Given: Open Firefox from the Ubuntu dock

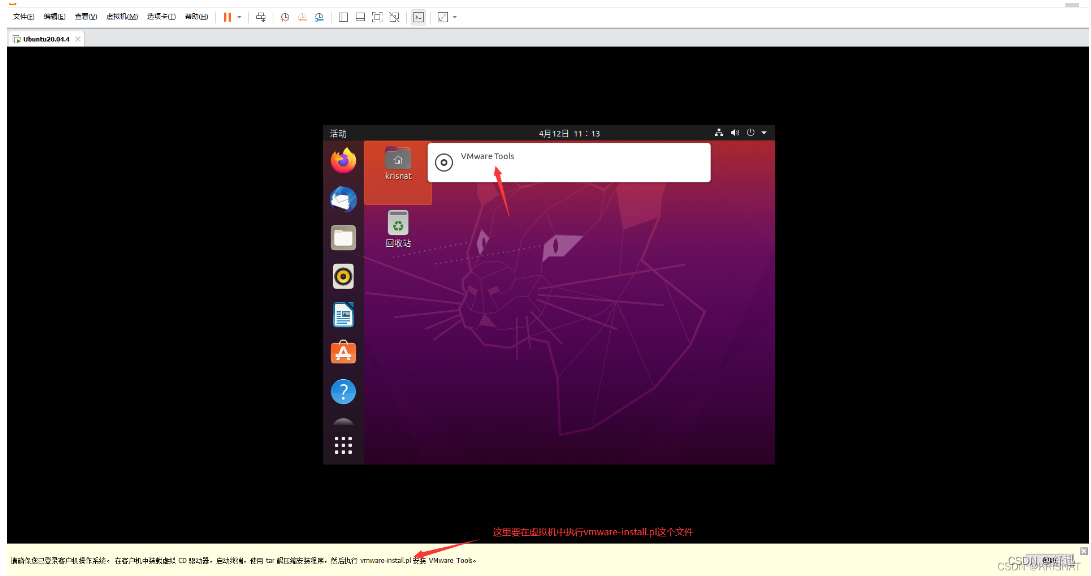Looking at the screenshot, I should (x=343, y=161).
